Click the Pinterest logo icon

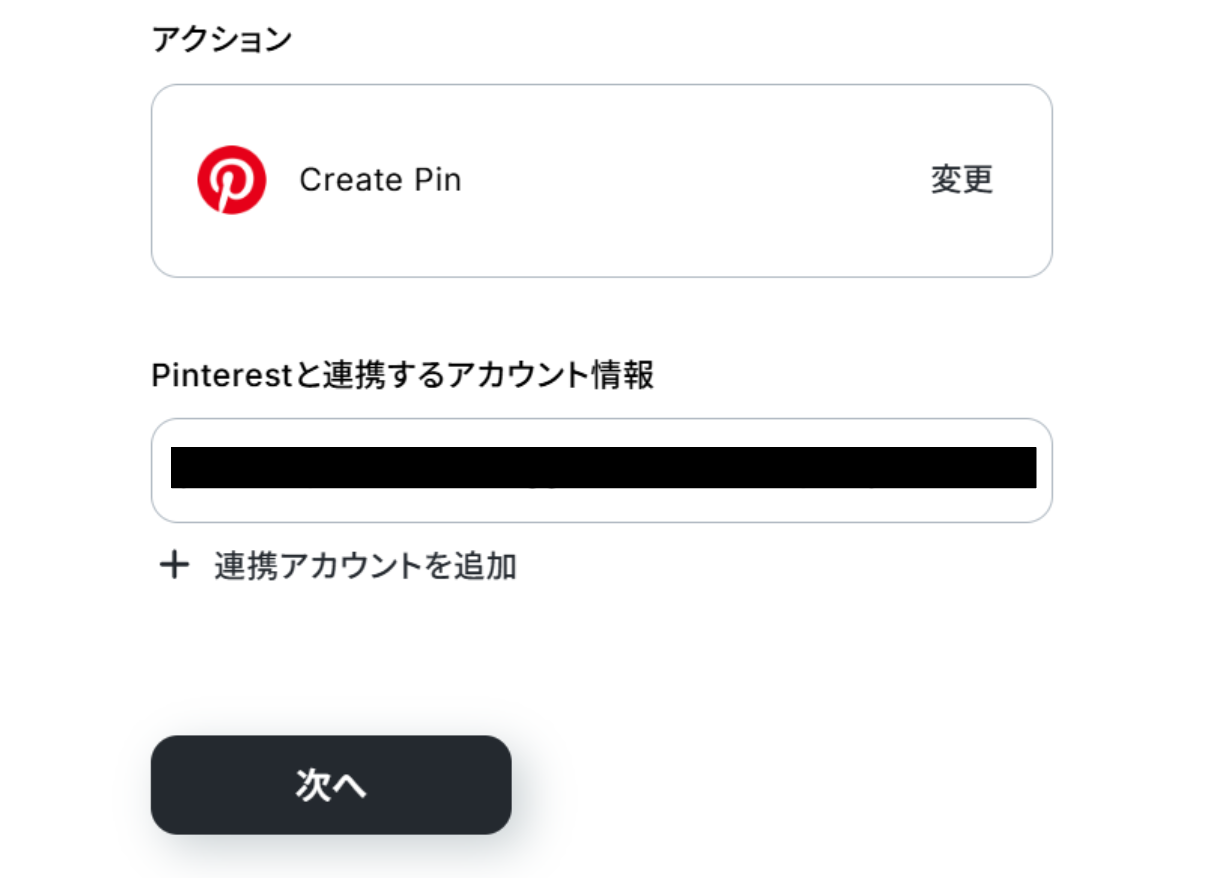[231, 180]
